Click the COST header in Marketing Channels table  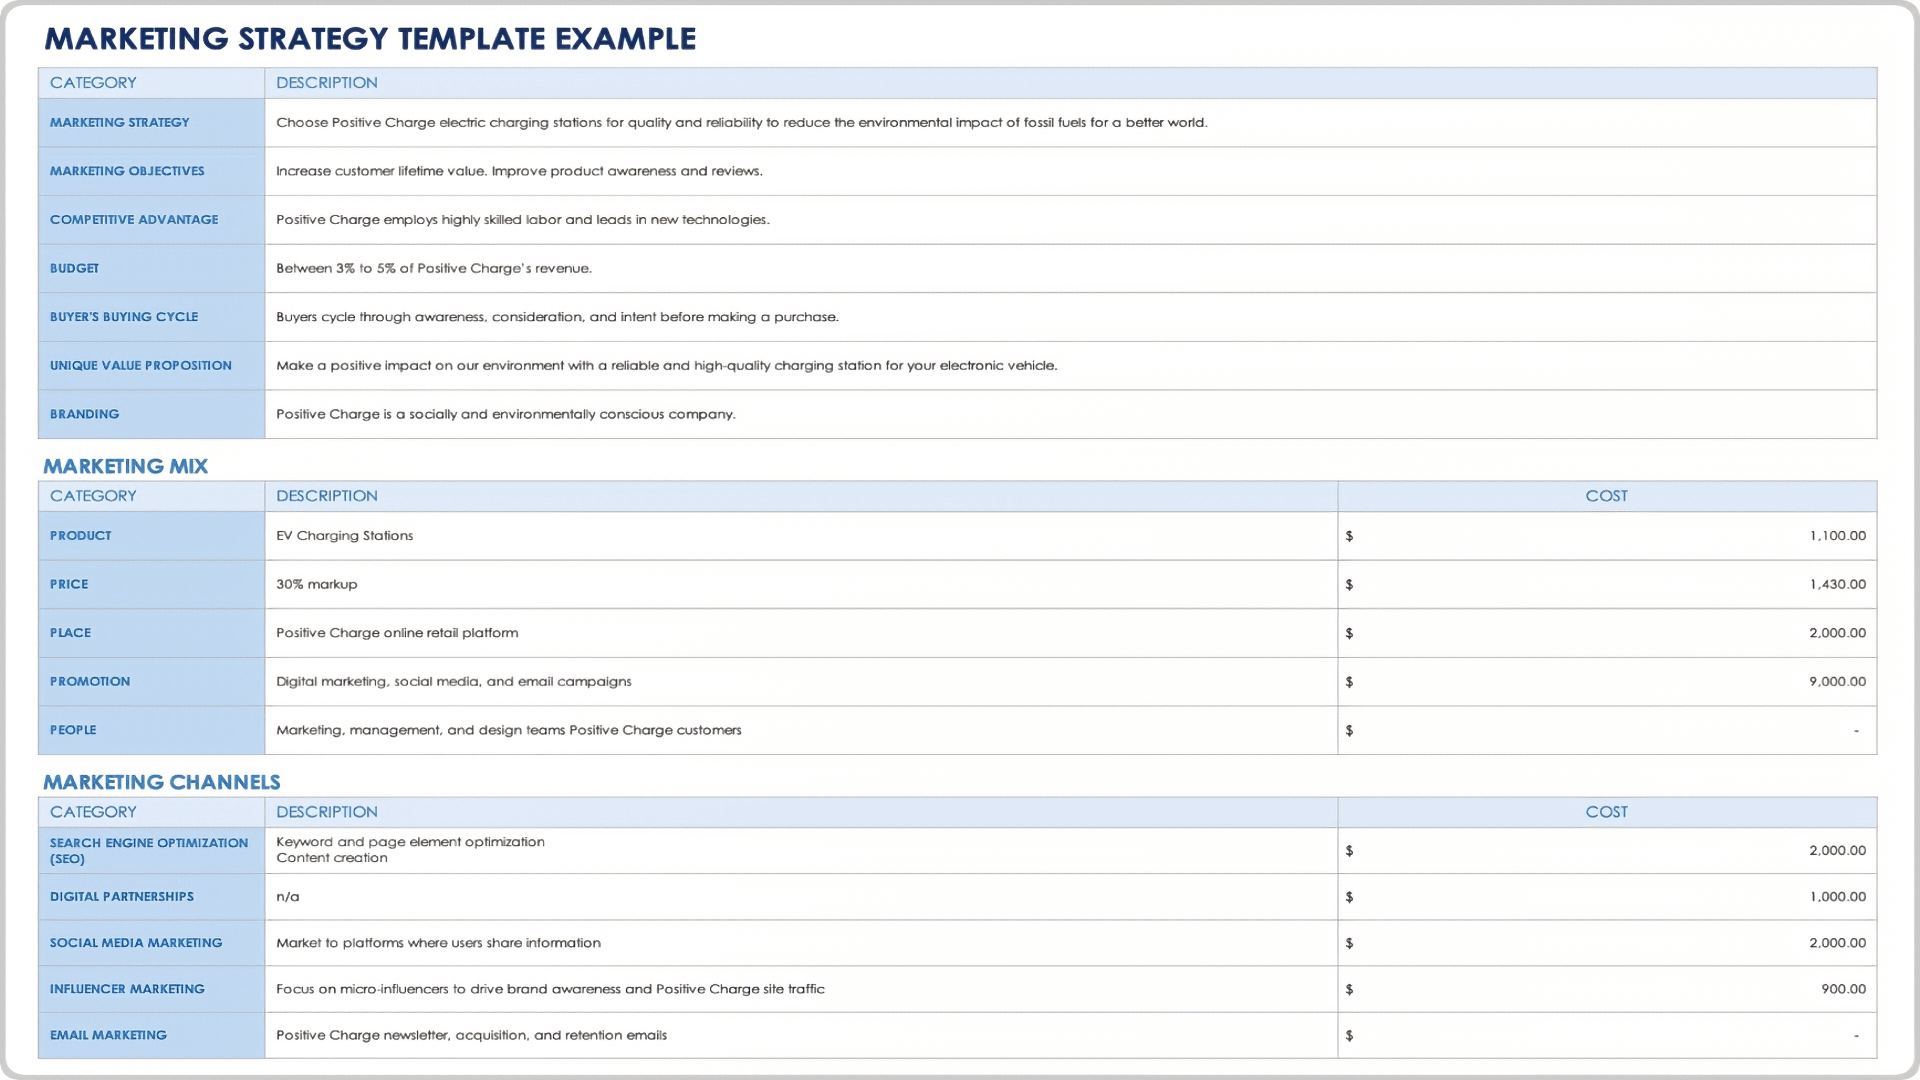pos(1606,812)
